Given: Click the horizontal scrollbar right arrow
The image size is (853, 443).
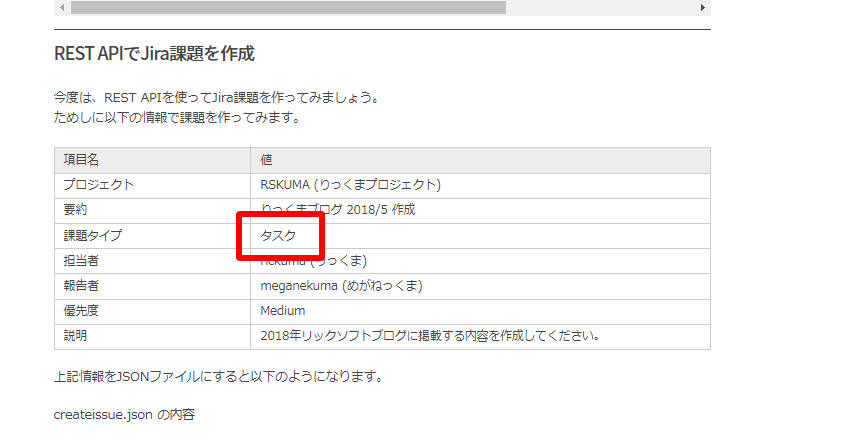Looking at the screenshot, I should click(702, 8).
